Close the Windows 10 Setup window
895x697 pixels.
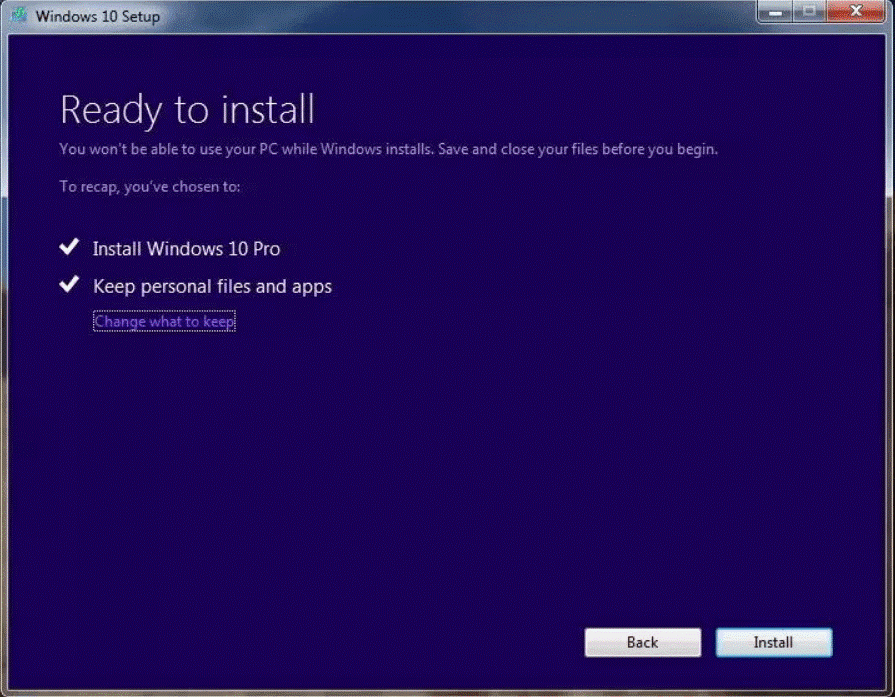pos(856,11)
